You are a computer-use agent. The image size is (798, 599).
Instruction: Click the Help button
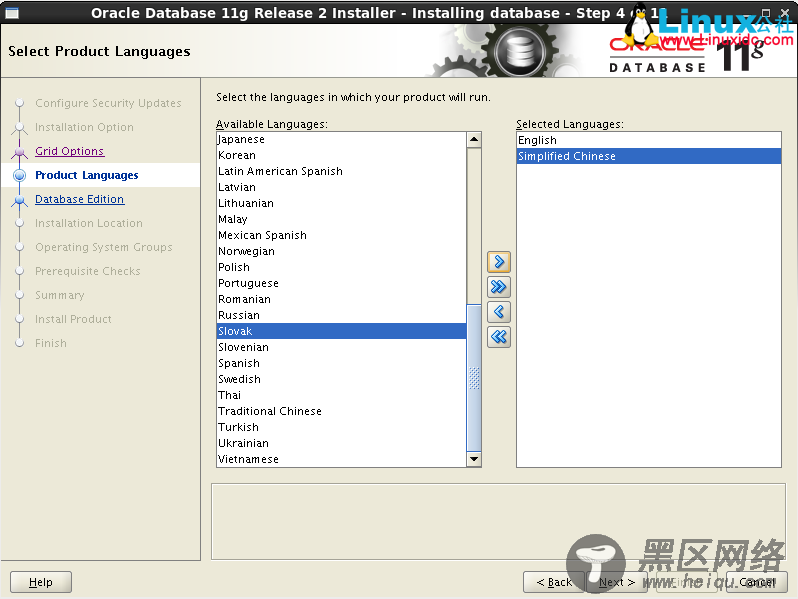[41, 582]
